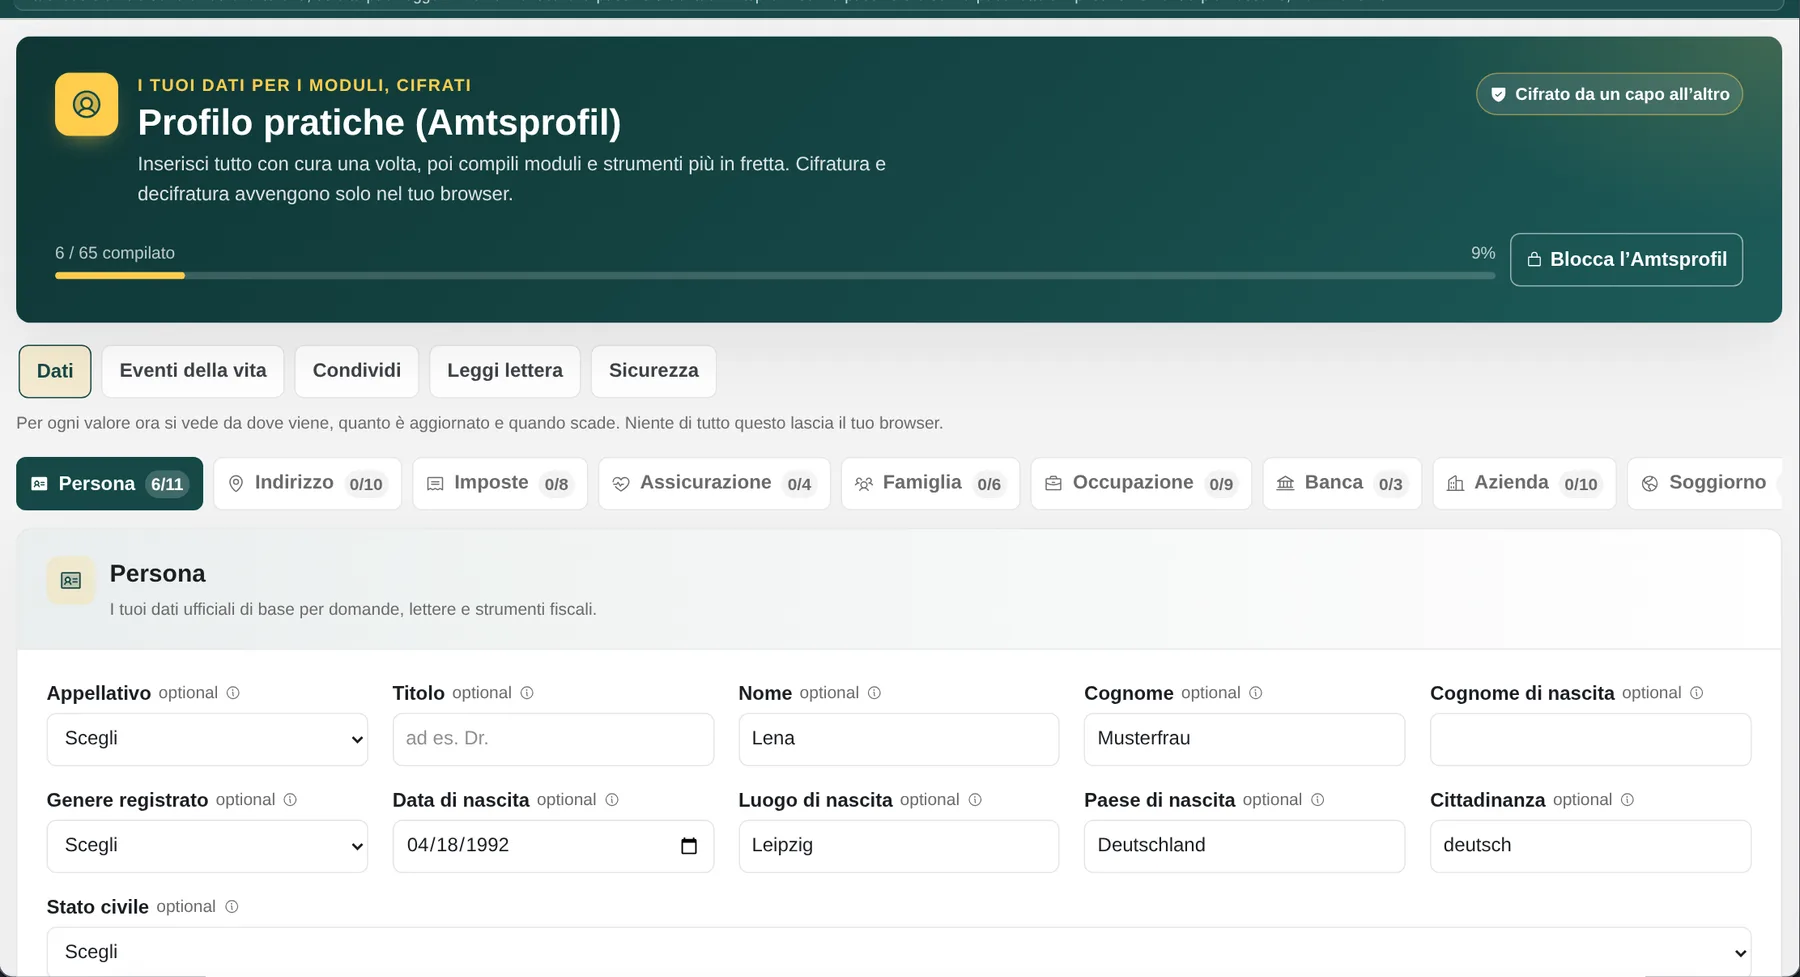Viewport: 1800px width, 977px height.
Task: Expand the Genere registrato dropdown
Action: coord(207,846)
